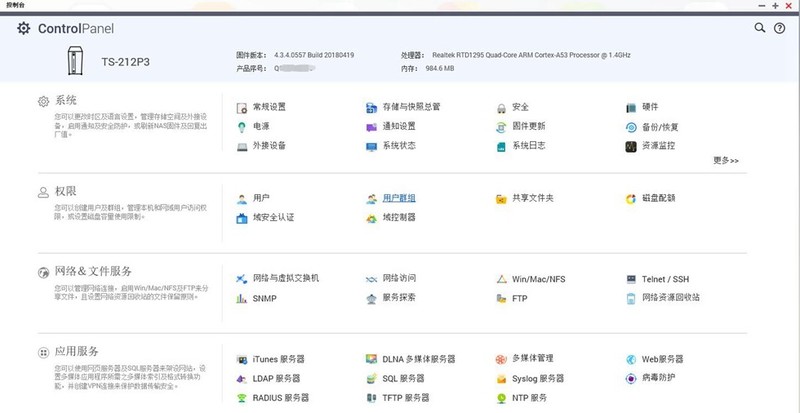Click the RADIUS 服务器 link
This screenshot has height=413, width=800.
pyautogui.click(x=281, y=398)
